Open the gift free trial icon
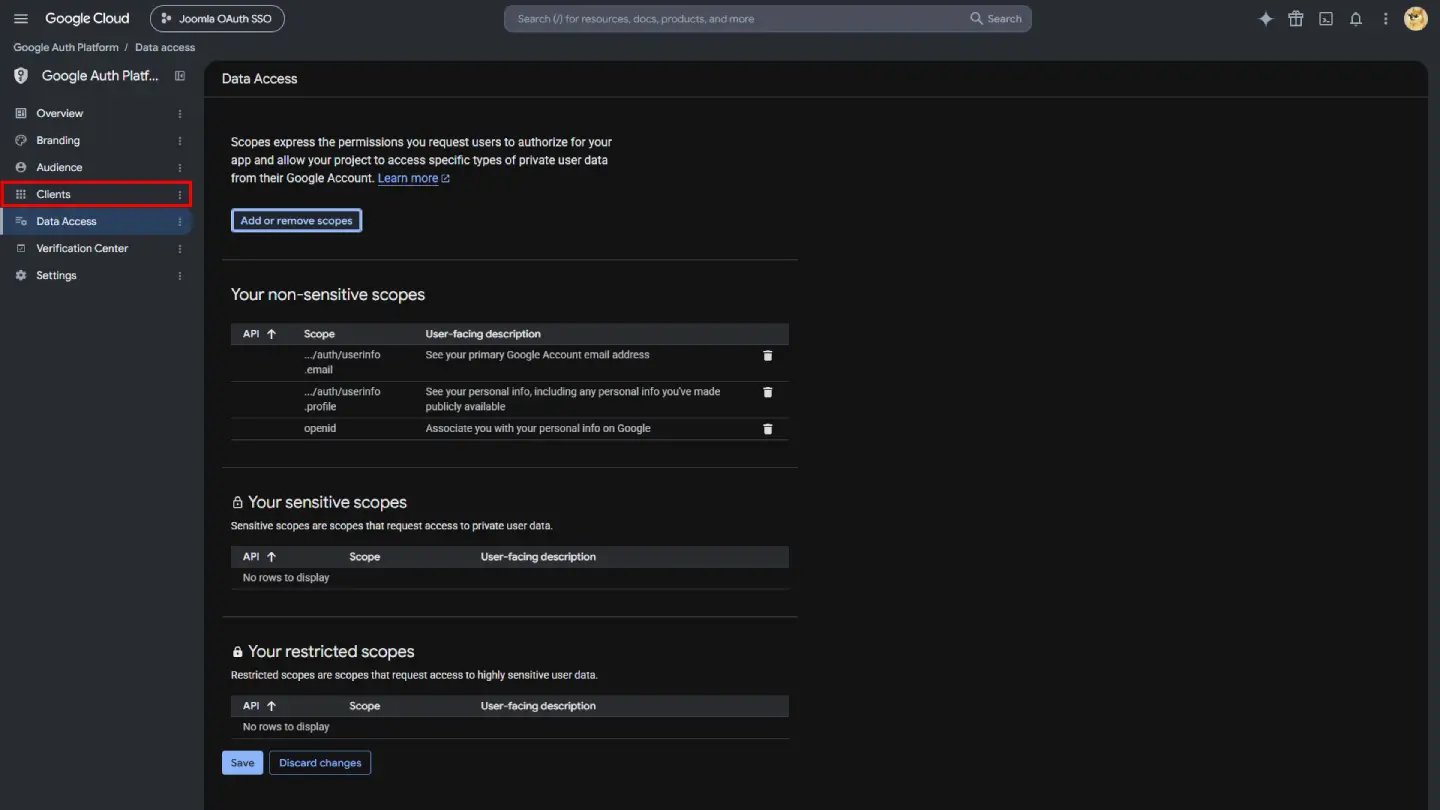The height and width of the screenshot is (810, 1440). [x=1296, y=19]
